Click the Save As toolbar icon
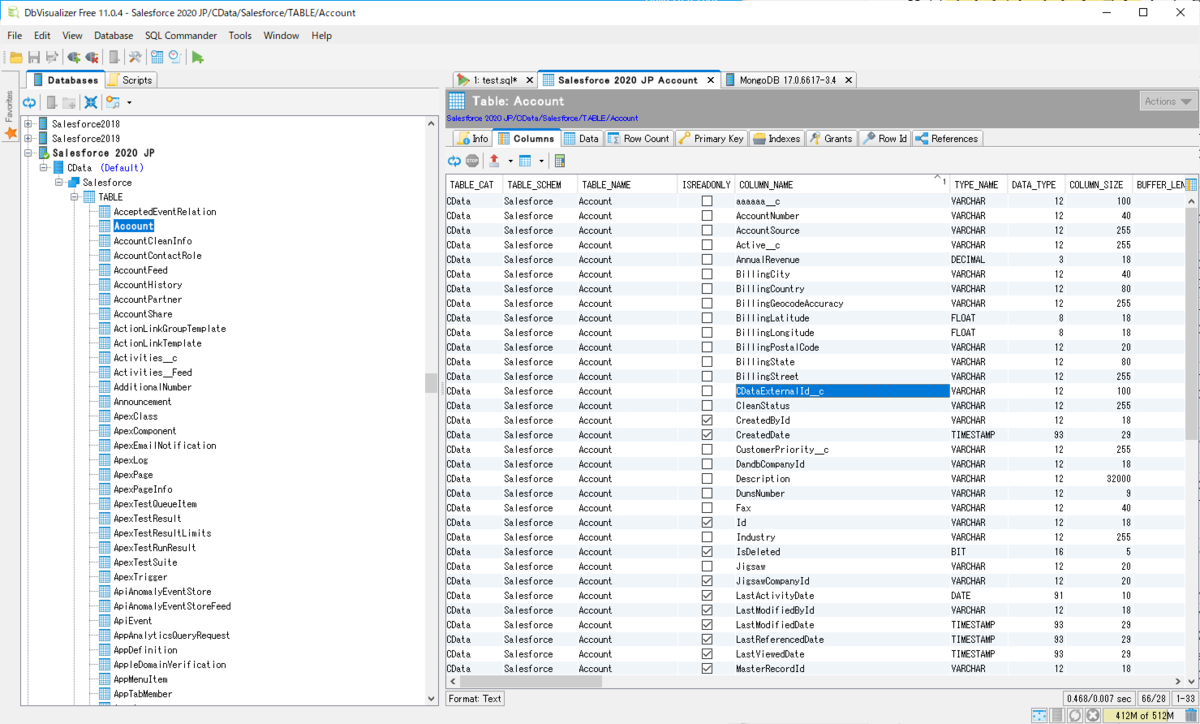1200x724 pixels. click(x=52, y=58)
